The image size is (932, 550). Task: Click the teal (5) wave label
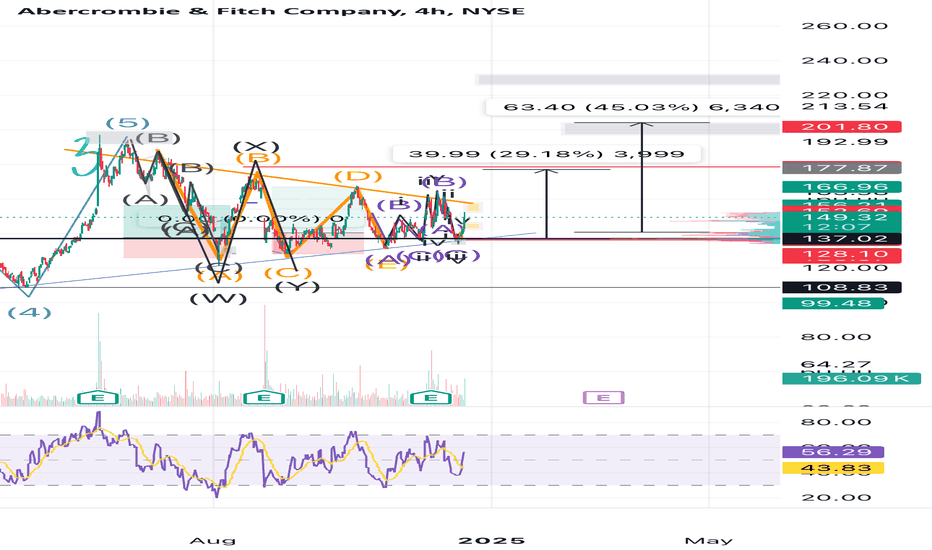coord(127,123)
